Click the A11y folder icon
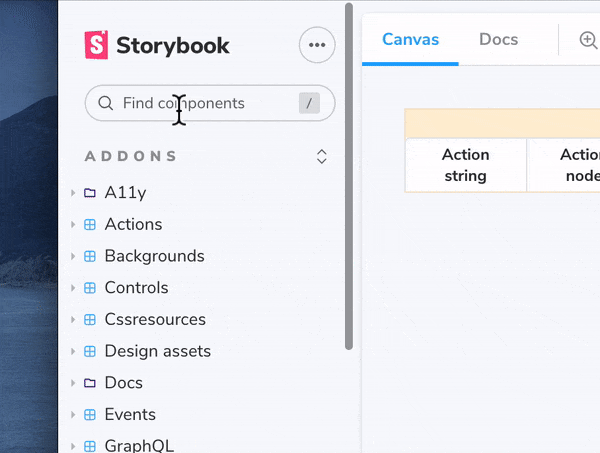The width and height of the screenshot is (600, 453). click(x=90, y=192)
